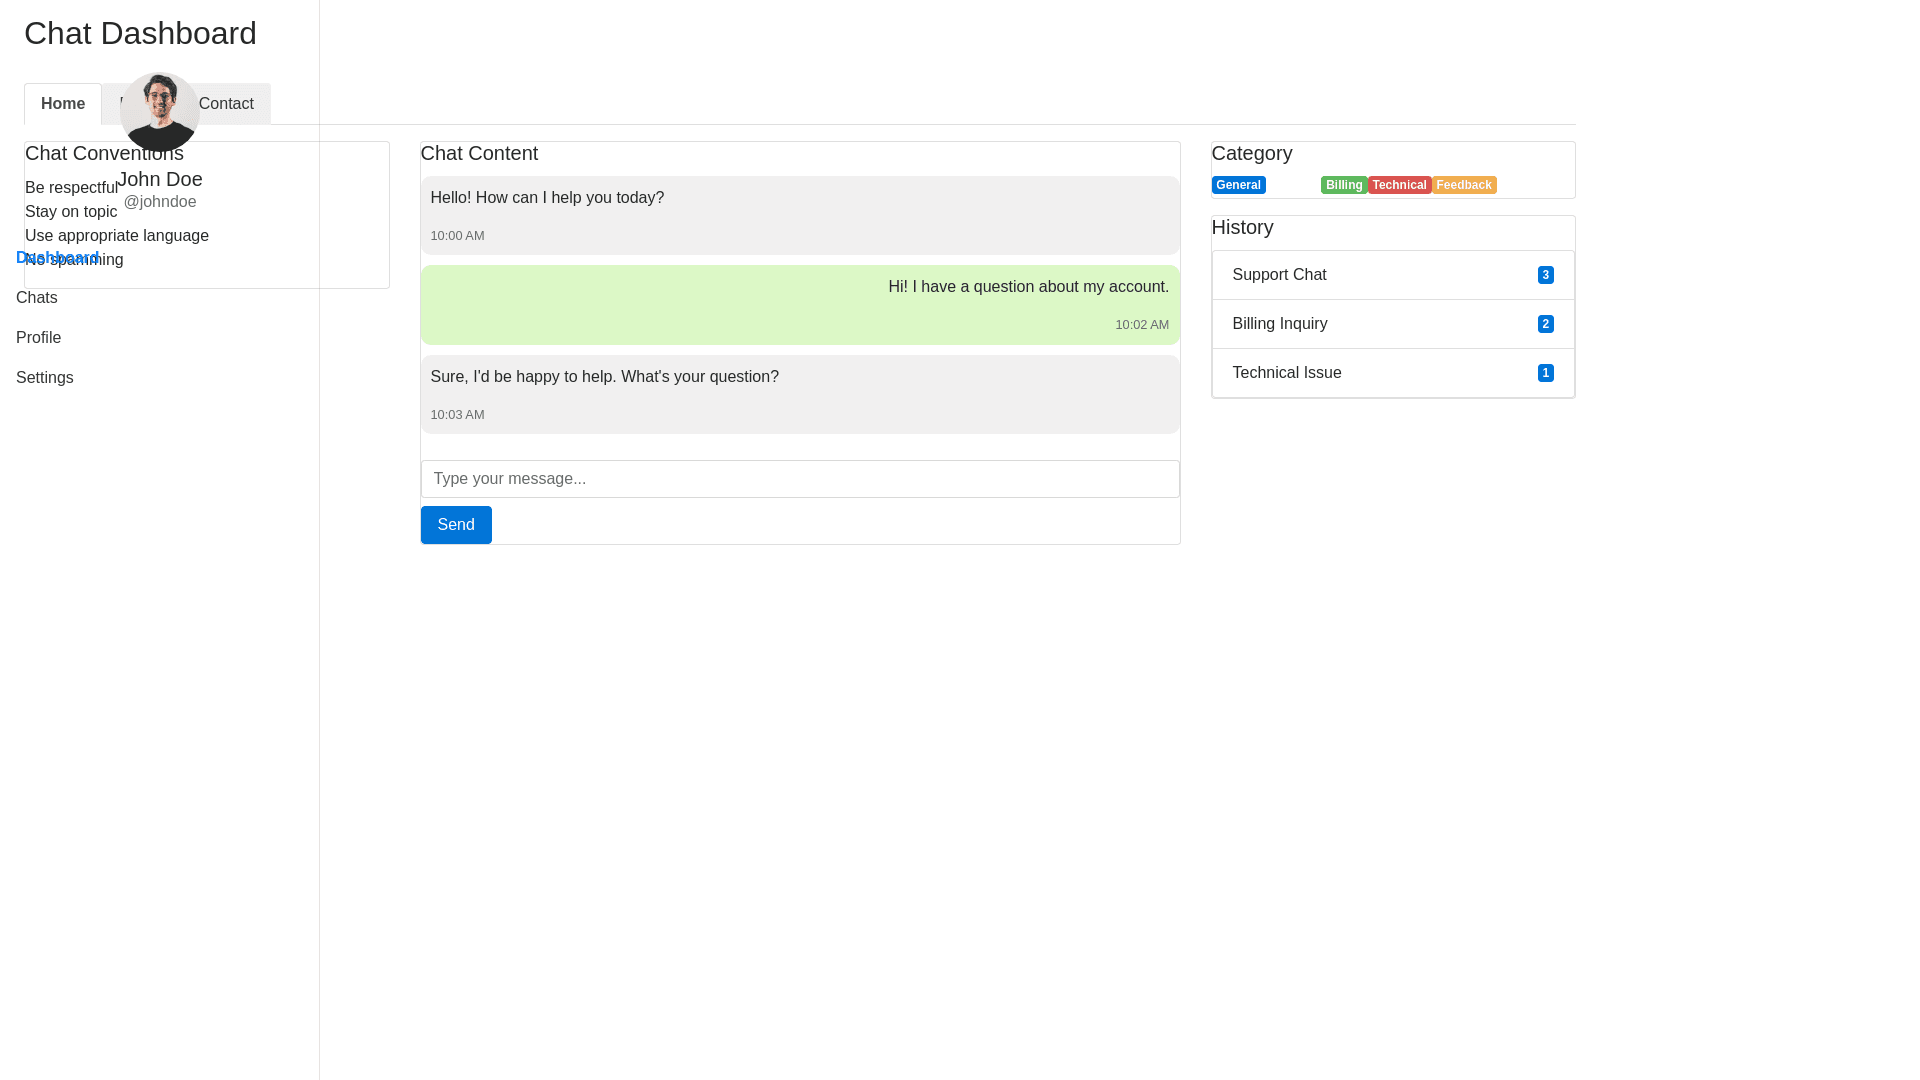Open the Support Chat history item
The width and height of the screenshot is (1920, 1080).
(1279, 275)
